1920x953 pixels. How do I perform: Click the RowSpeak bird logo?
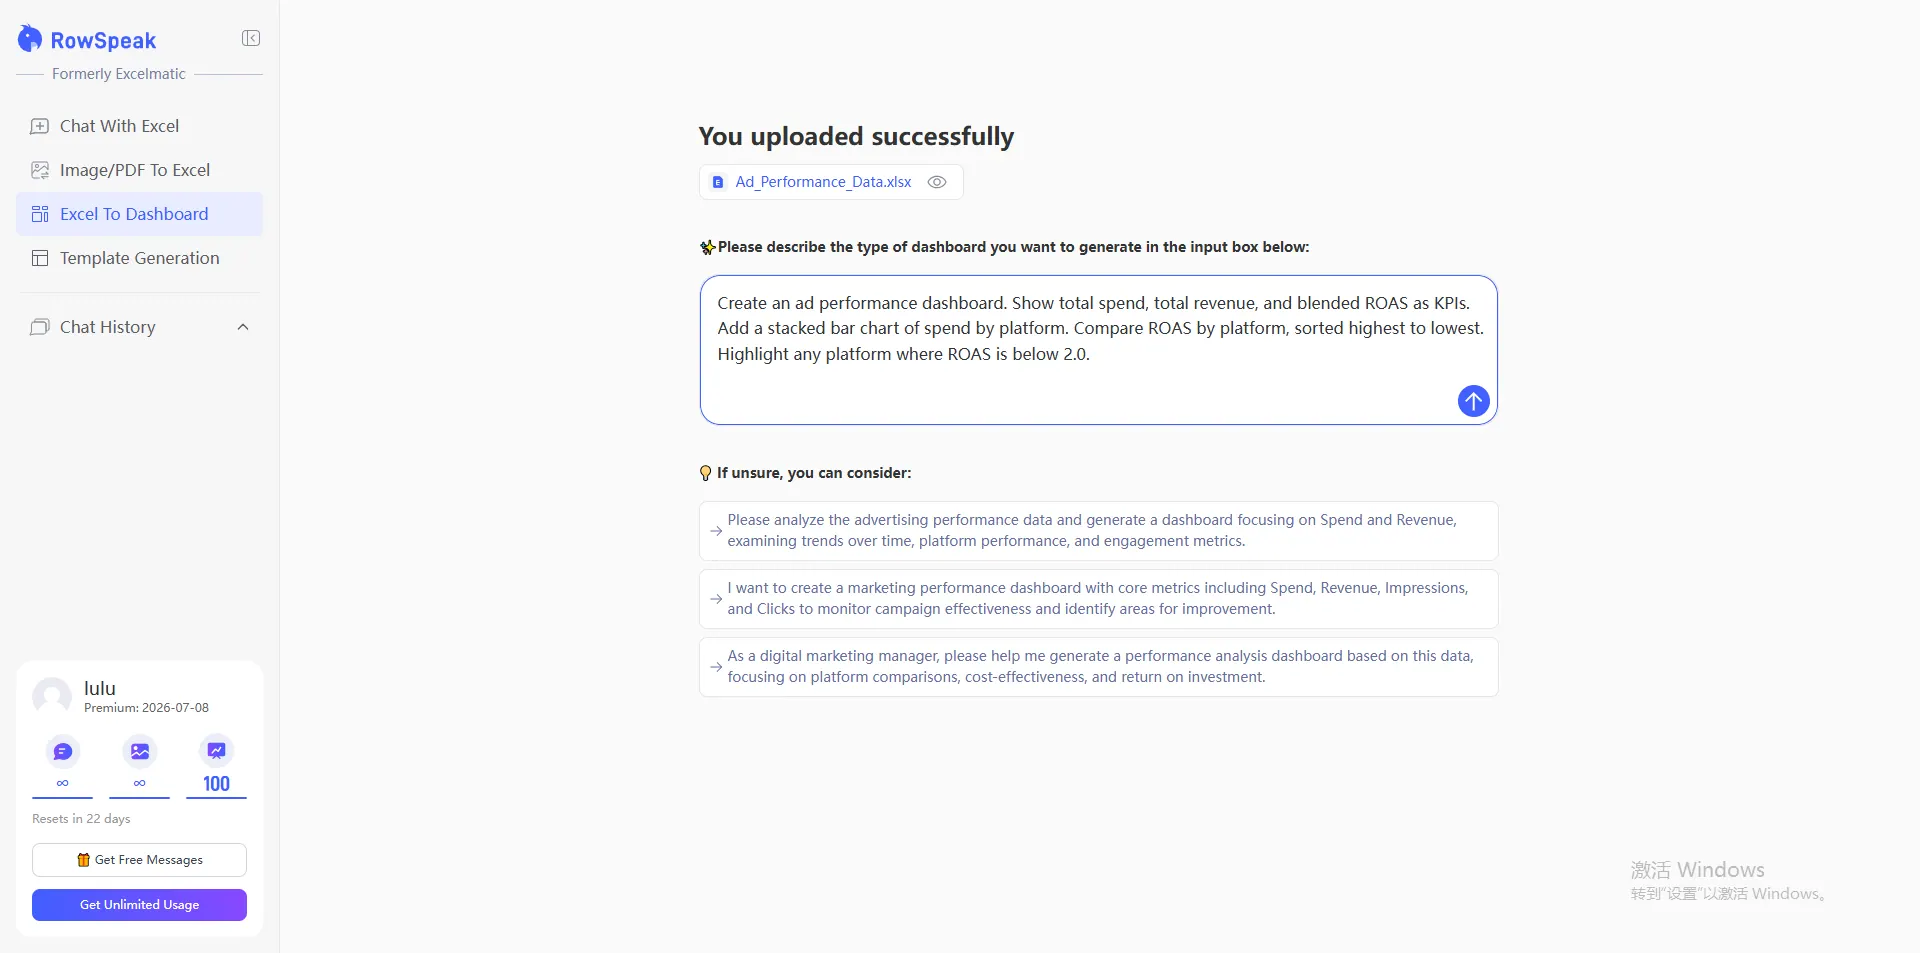tap(30, 39)
